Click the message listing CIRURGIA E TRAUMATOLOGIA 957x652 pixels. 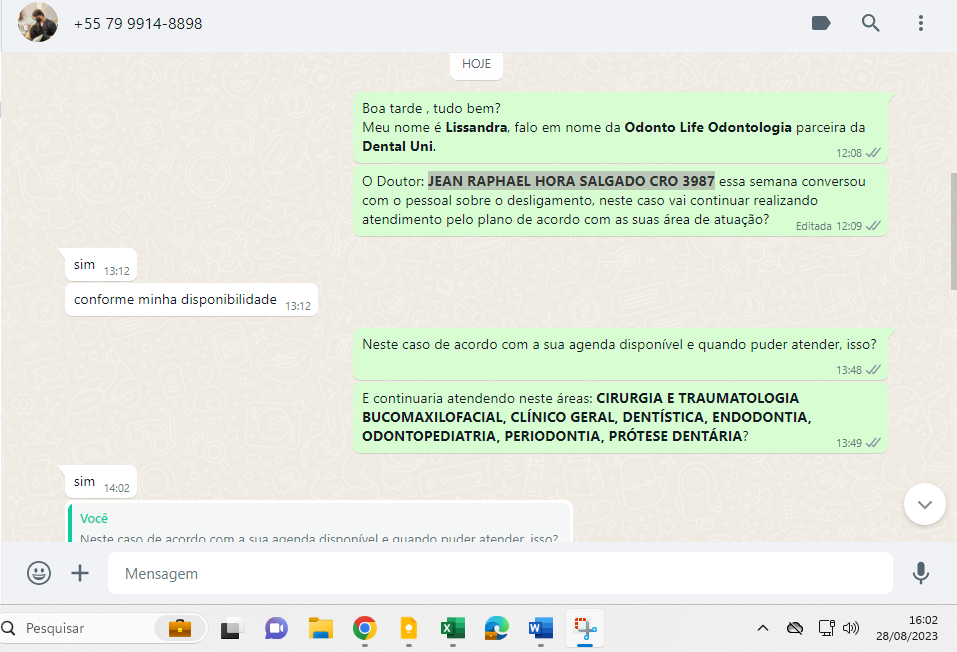tap(620, 418)
